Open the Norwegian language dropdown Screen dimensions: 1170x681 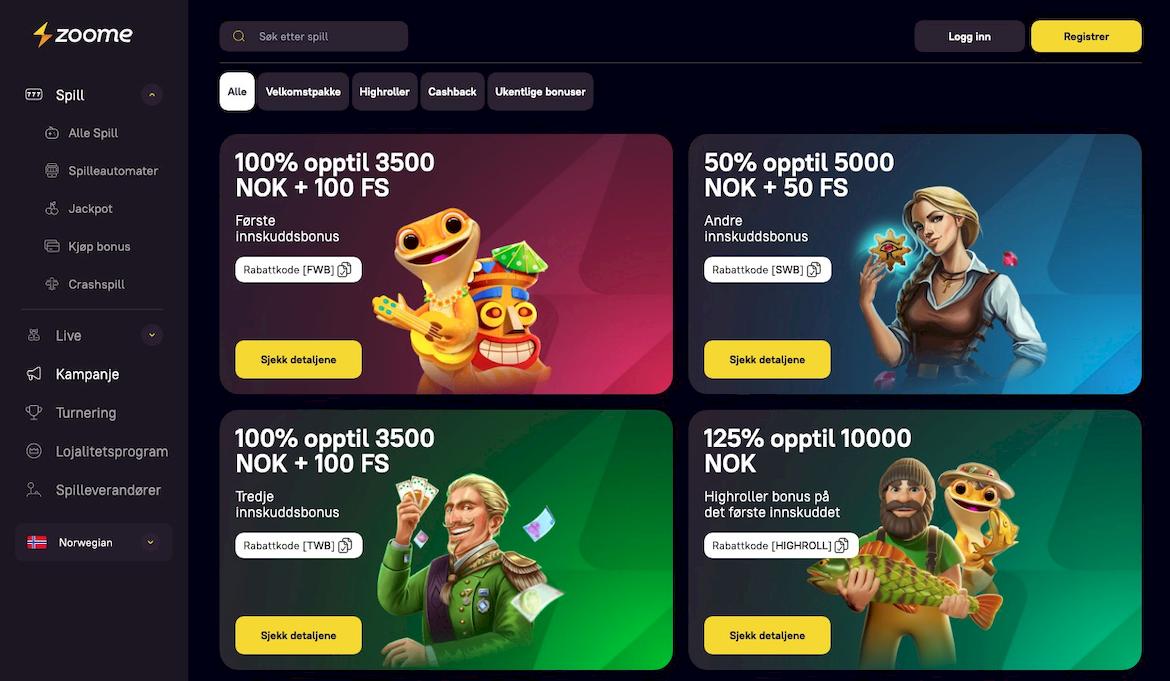pos(93,542)
